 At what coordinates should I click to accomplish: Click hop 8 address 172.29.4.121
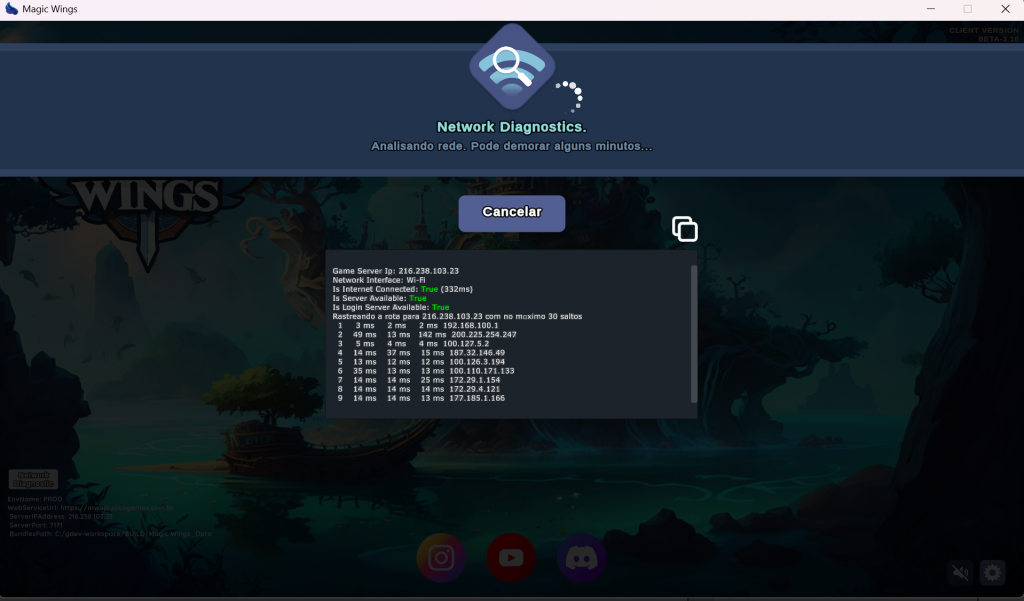point(475,389)
